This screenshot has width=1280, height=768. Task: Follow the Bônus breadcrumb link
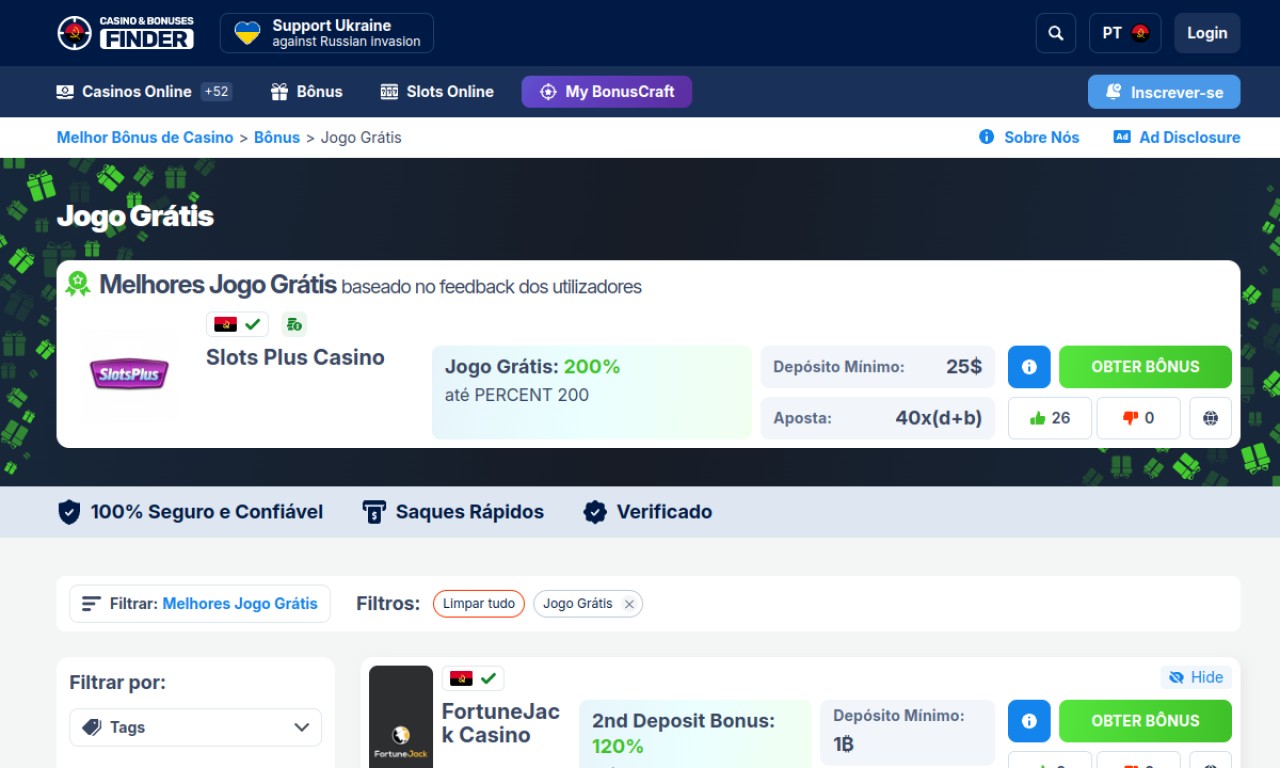click(277, 138)
